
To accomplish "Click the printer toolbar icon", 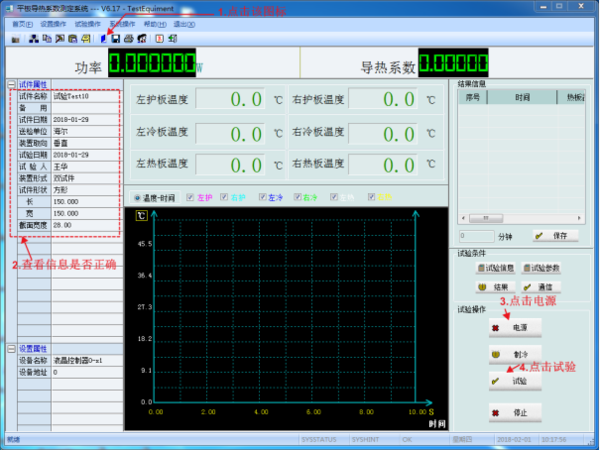I will point(129,39).
